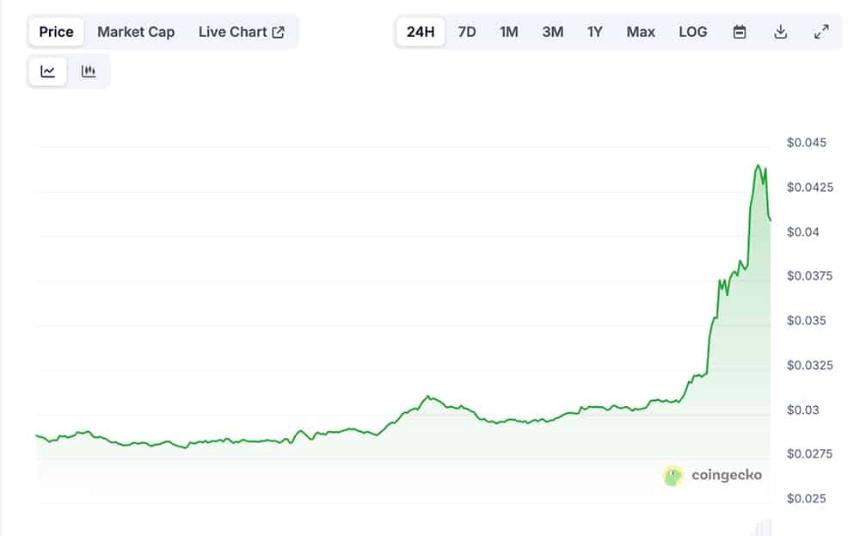
Task: Select the 3M time range
Action: tap(552, 32)
